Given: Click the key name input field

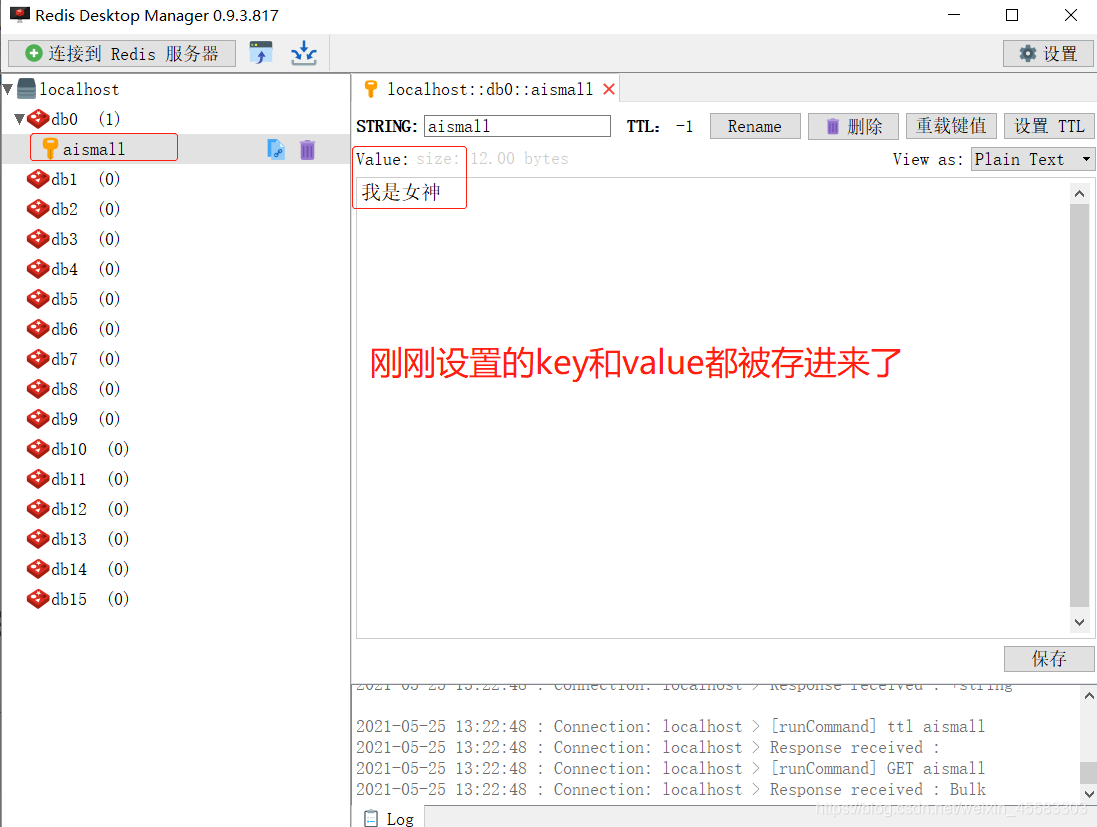Looking at the screenshot, I should coord(517,127).
